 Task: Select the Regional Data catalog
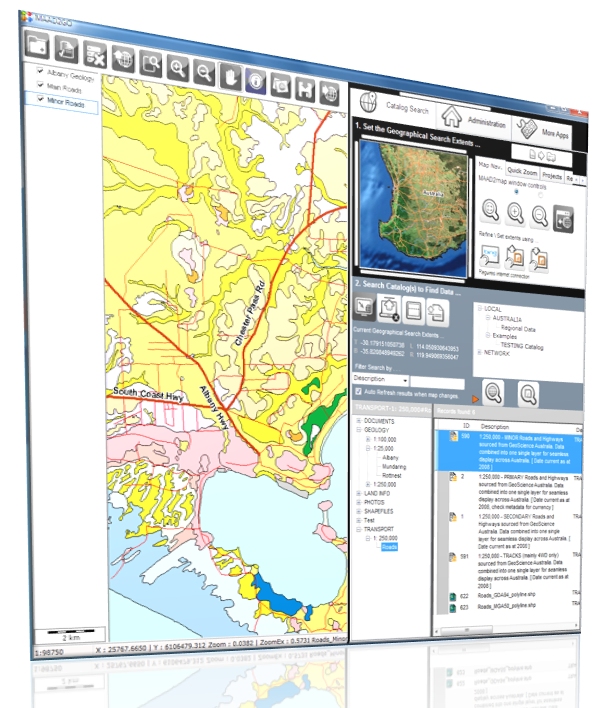click(x=518, y=328)
